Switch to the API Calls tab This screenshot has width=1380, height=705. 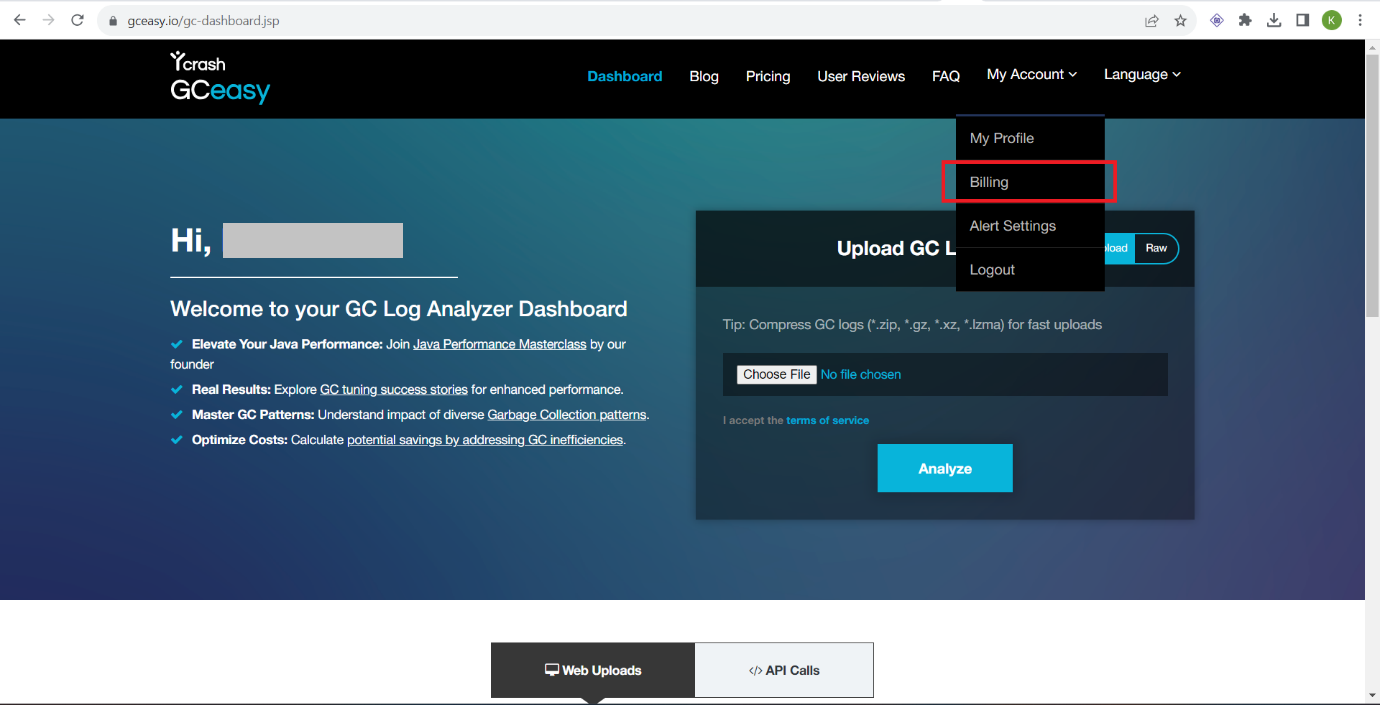click(x=783, y=670)
